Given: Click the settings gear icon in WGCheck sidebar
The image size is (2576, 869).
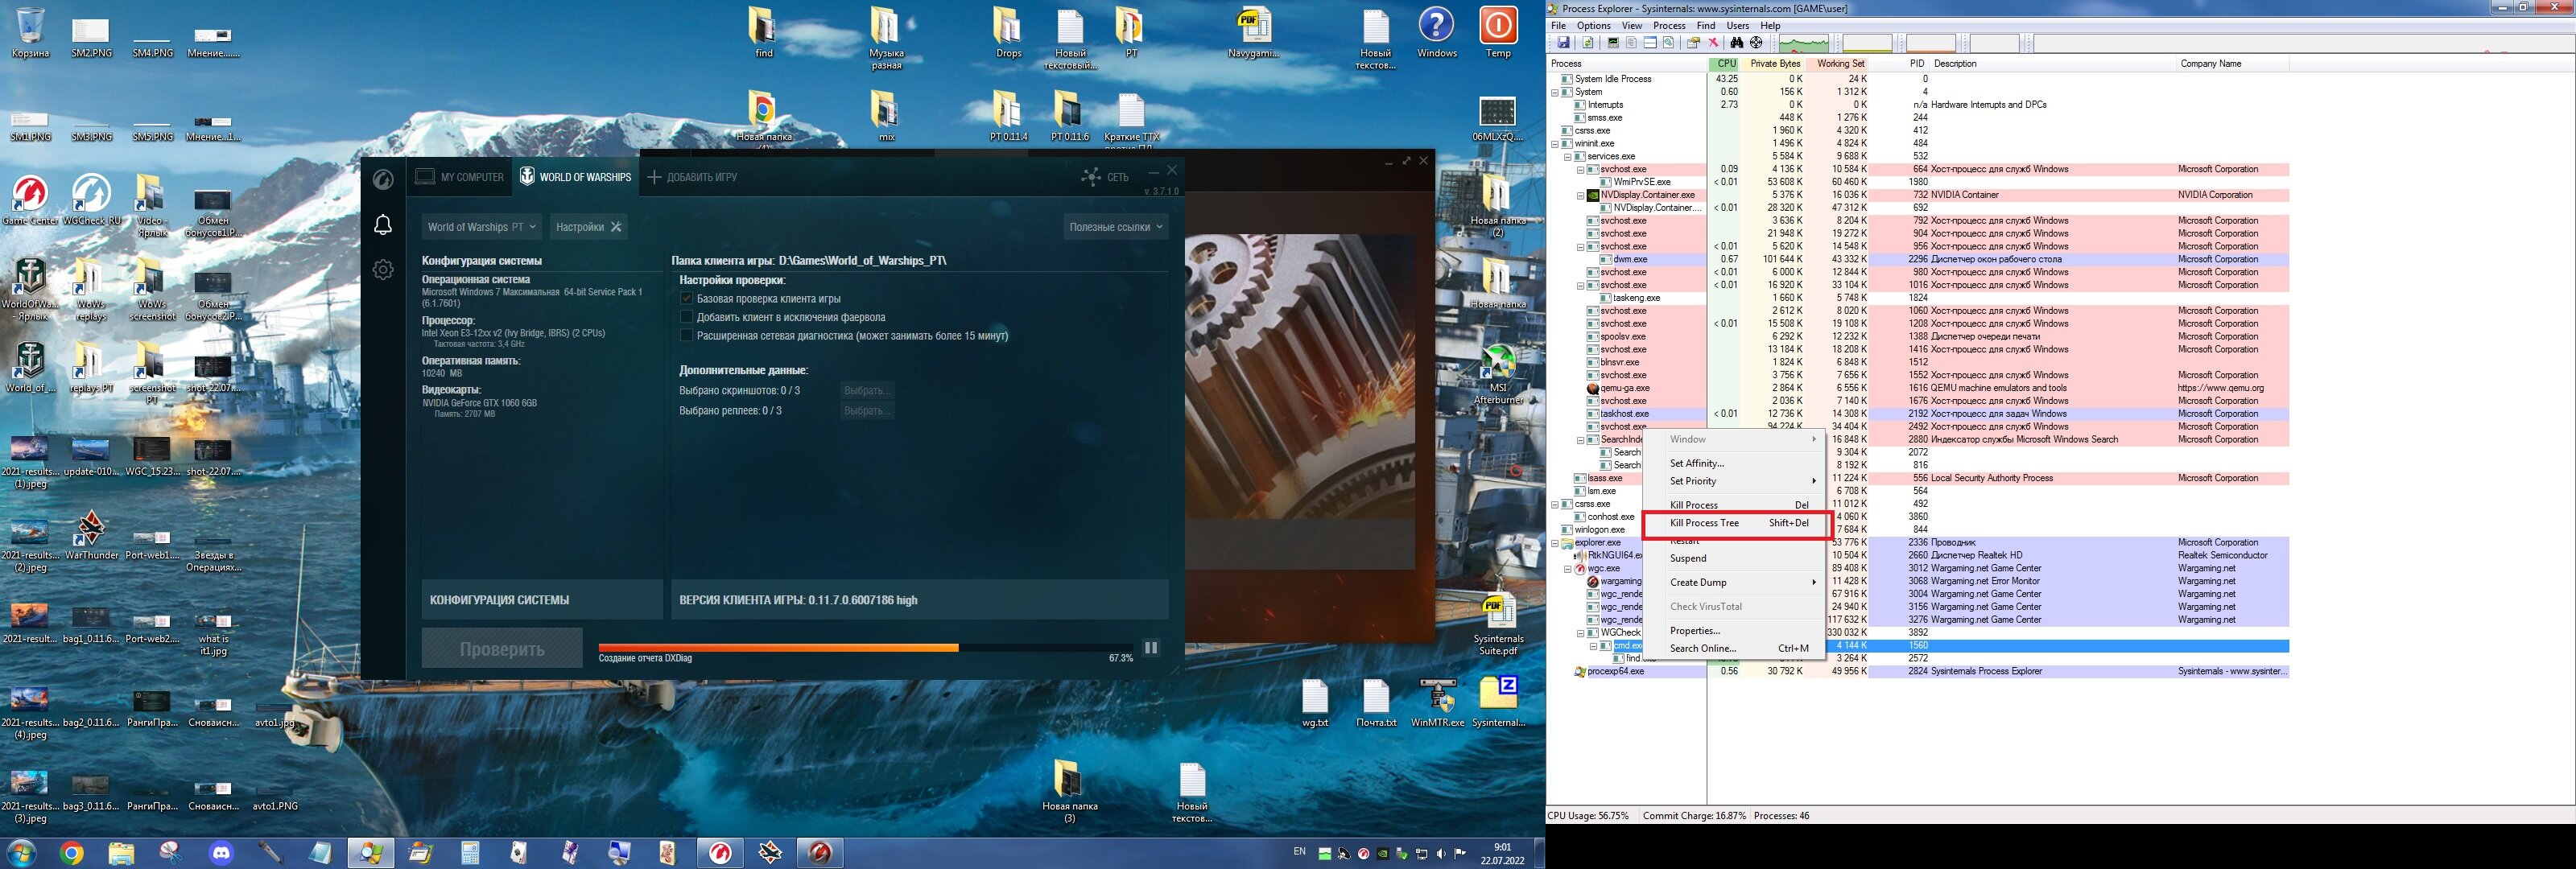Looking at the screenshot, I should [x=383, y=269].
